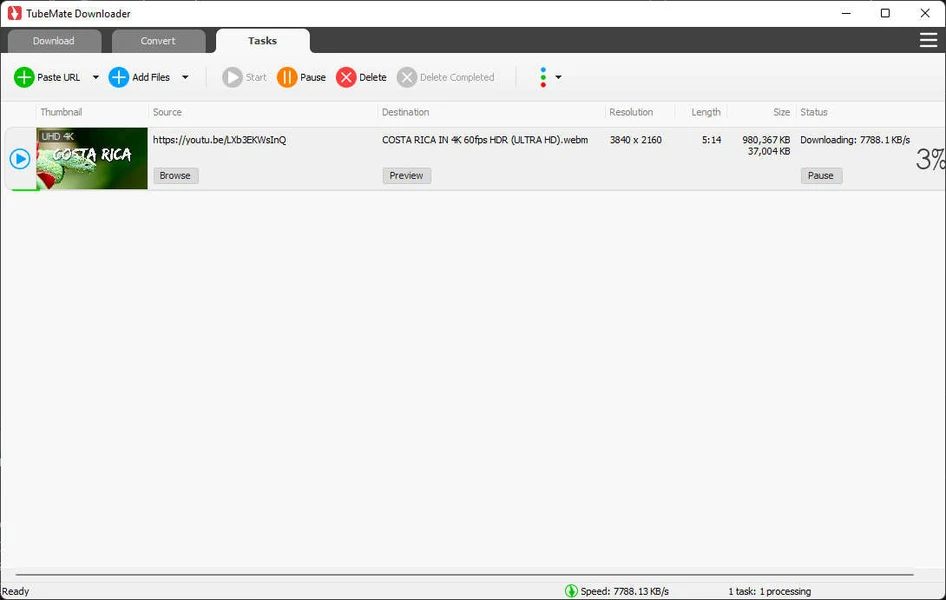Image resolution: width=946 pixels, height=600 pixels.
Task: Click the Delete Completed icon
Action: 407,77
